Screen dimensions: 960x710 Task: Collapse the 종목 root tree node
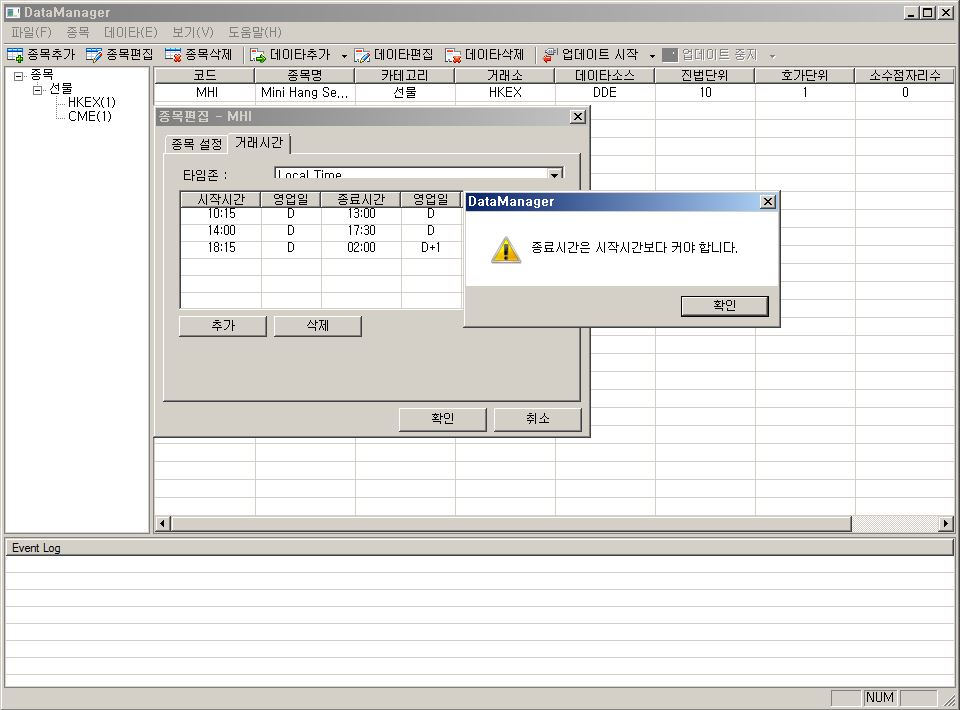[x=19, y=76]
